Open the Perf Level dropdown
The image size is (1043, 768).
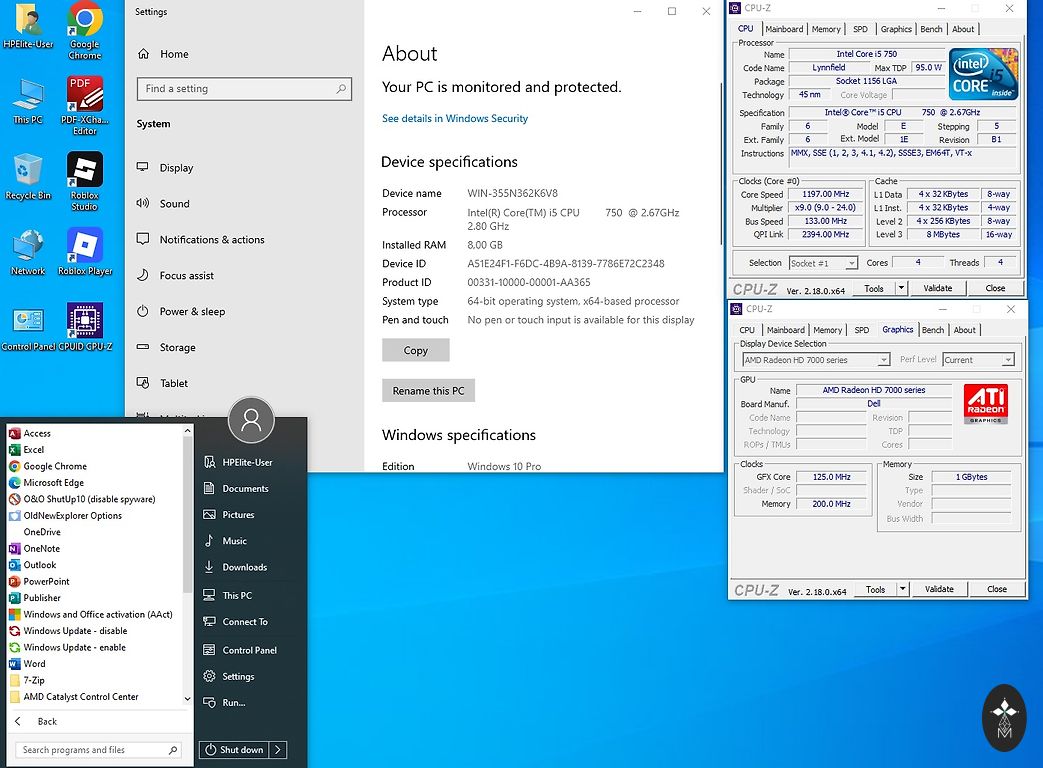click(x=978, y=360)
